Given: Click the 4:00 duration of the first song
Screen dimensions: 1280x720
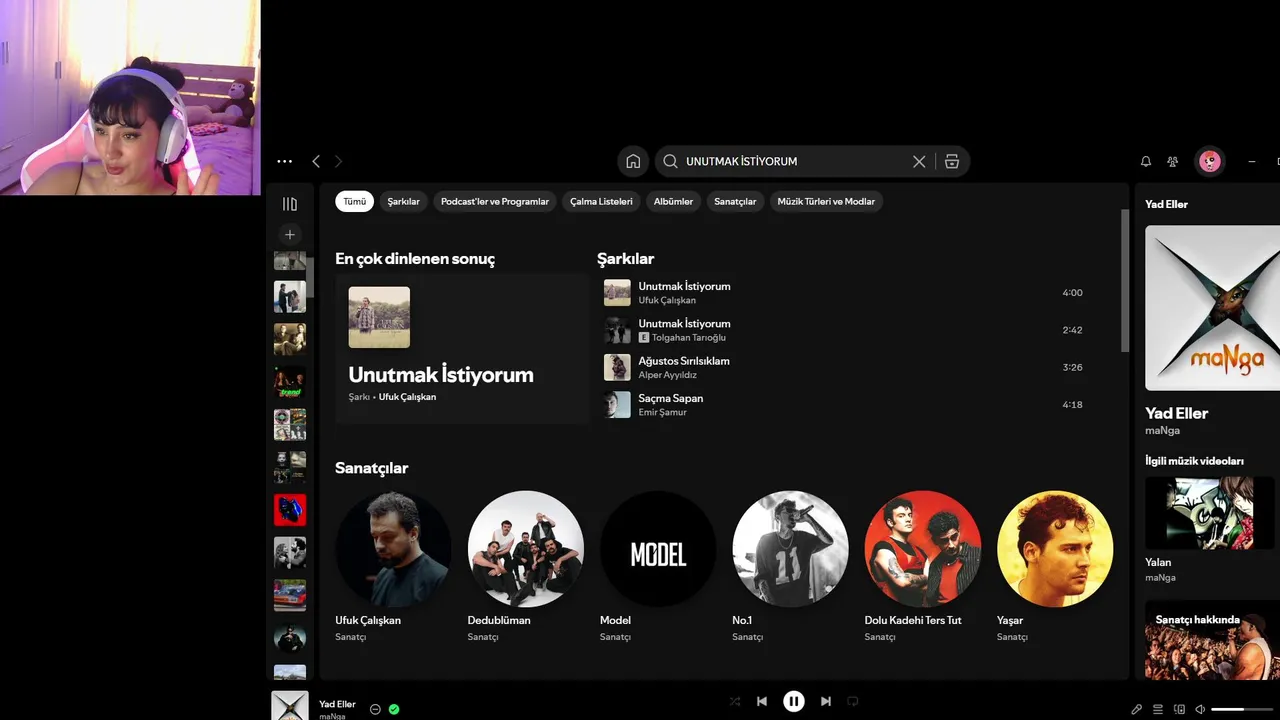Looking at the screenshot, I should coord(1072,293).
